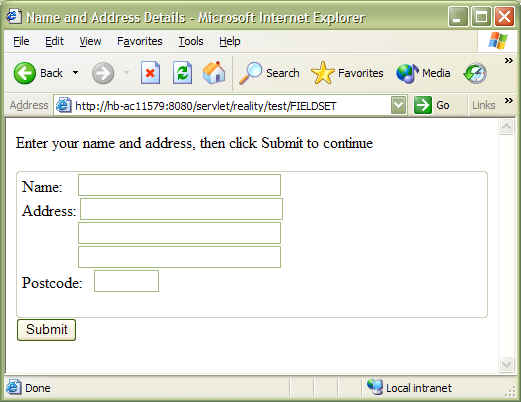Open the Media toolbar button
521x402 pixels.
(x=423, y=73)
